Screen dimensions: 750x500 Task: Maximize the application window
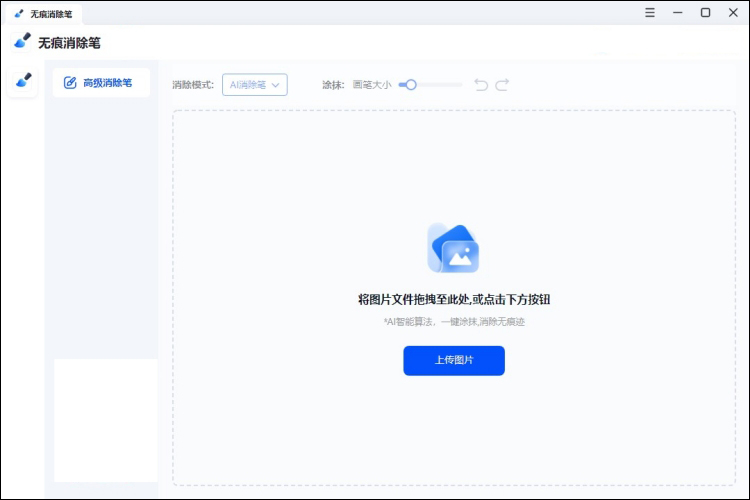click(x=705, y=12)
